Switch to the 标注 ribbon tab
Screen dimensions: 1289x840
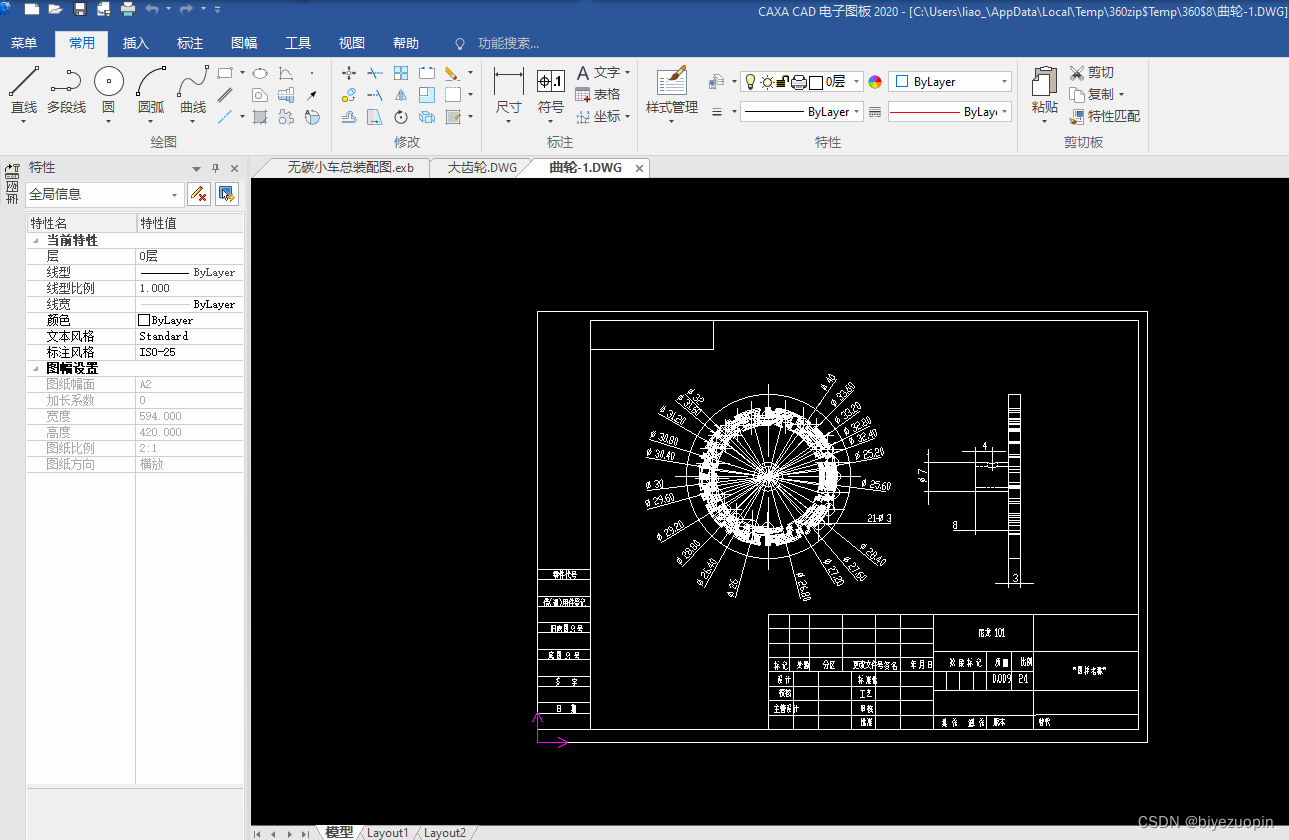pos(190,43)
